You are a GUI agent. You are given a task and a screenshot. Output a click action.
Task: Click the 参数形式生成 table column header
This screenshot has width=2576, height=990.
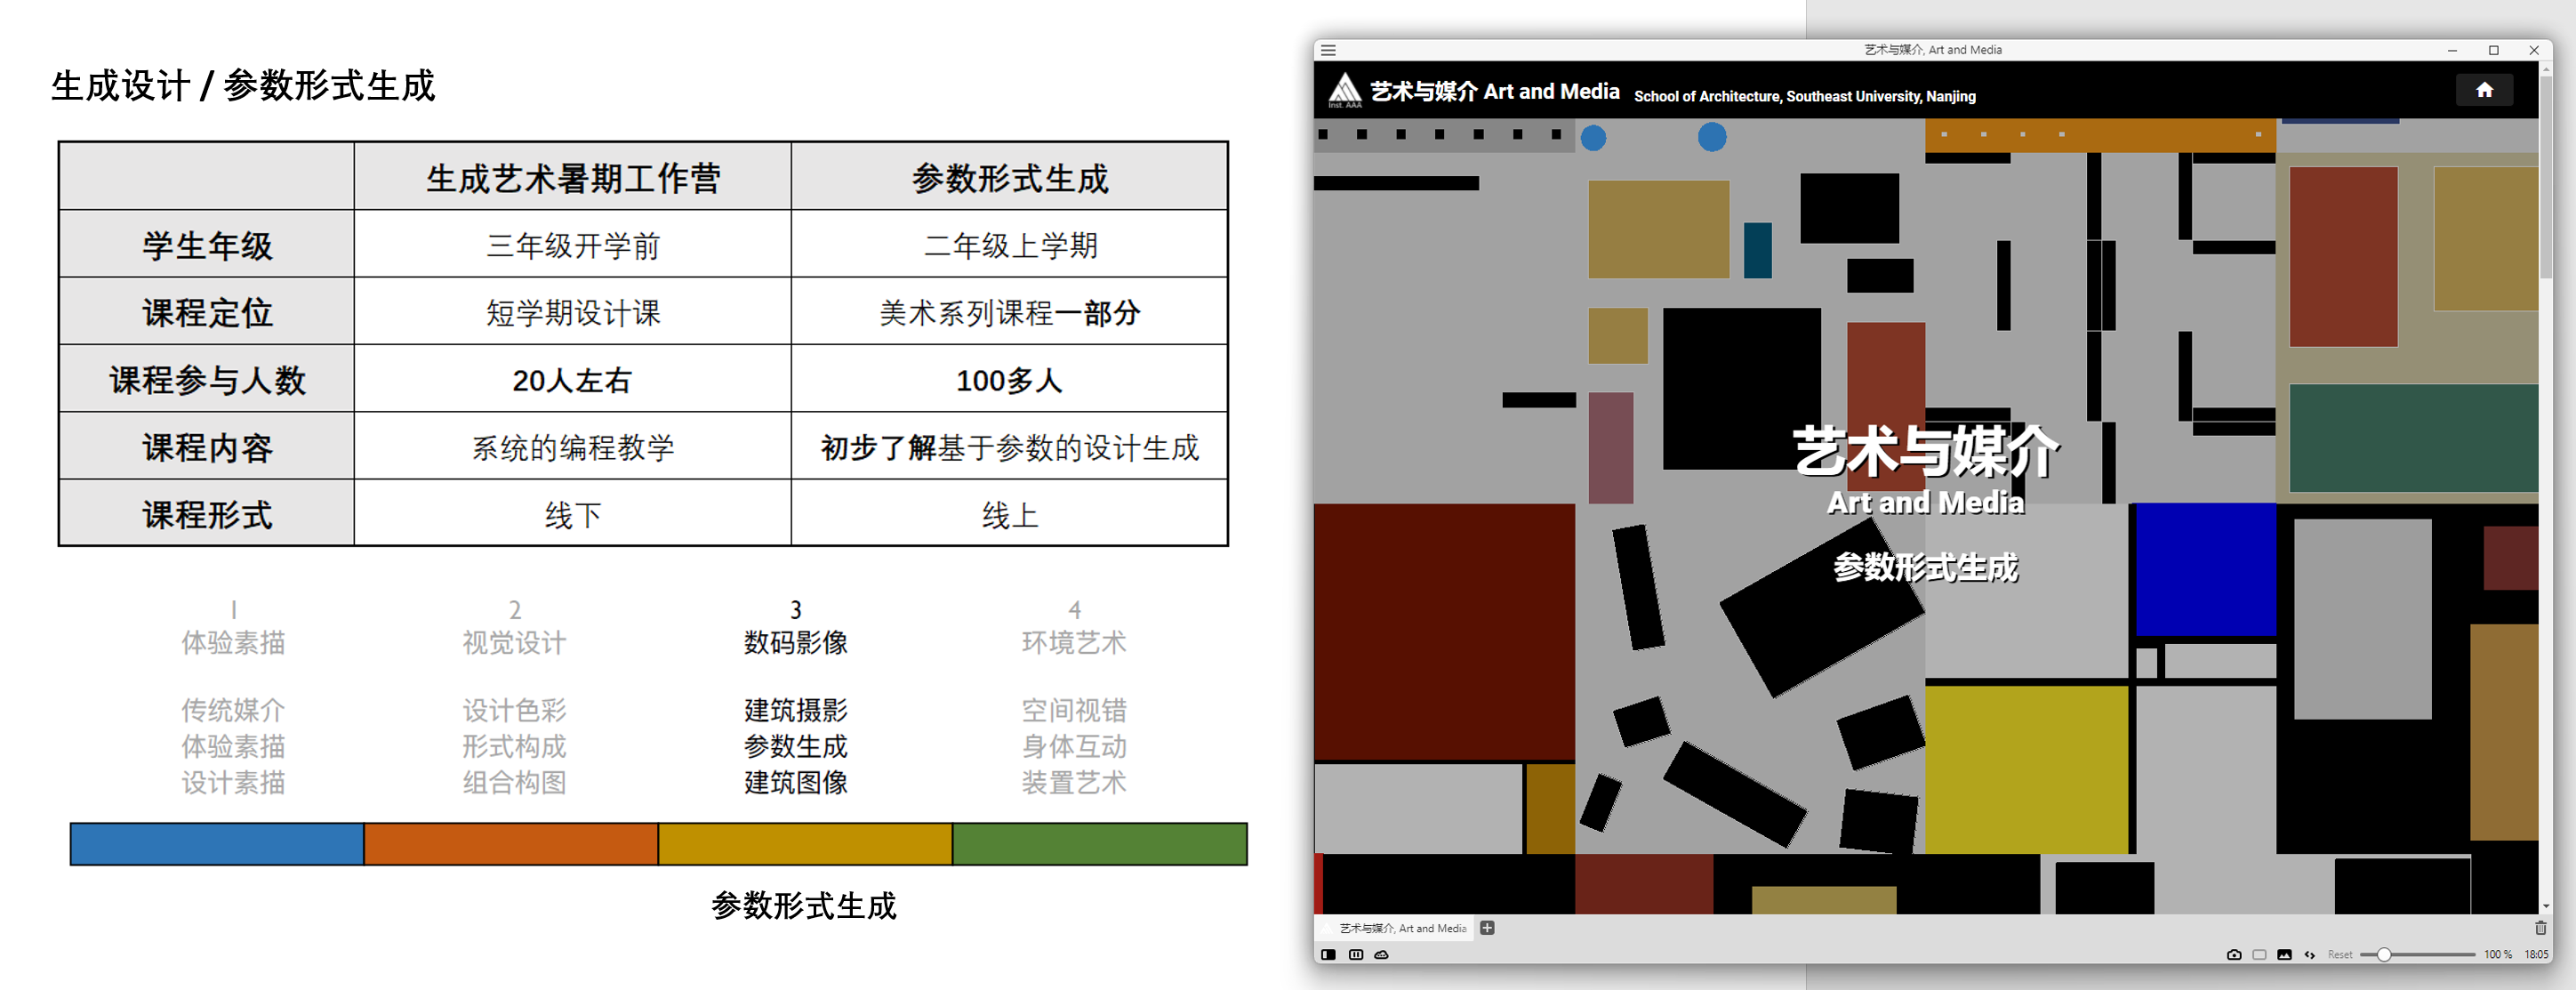tap(1010, 178)
